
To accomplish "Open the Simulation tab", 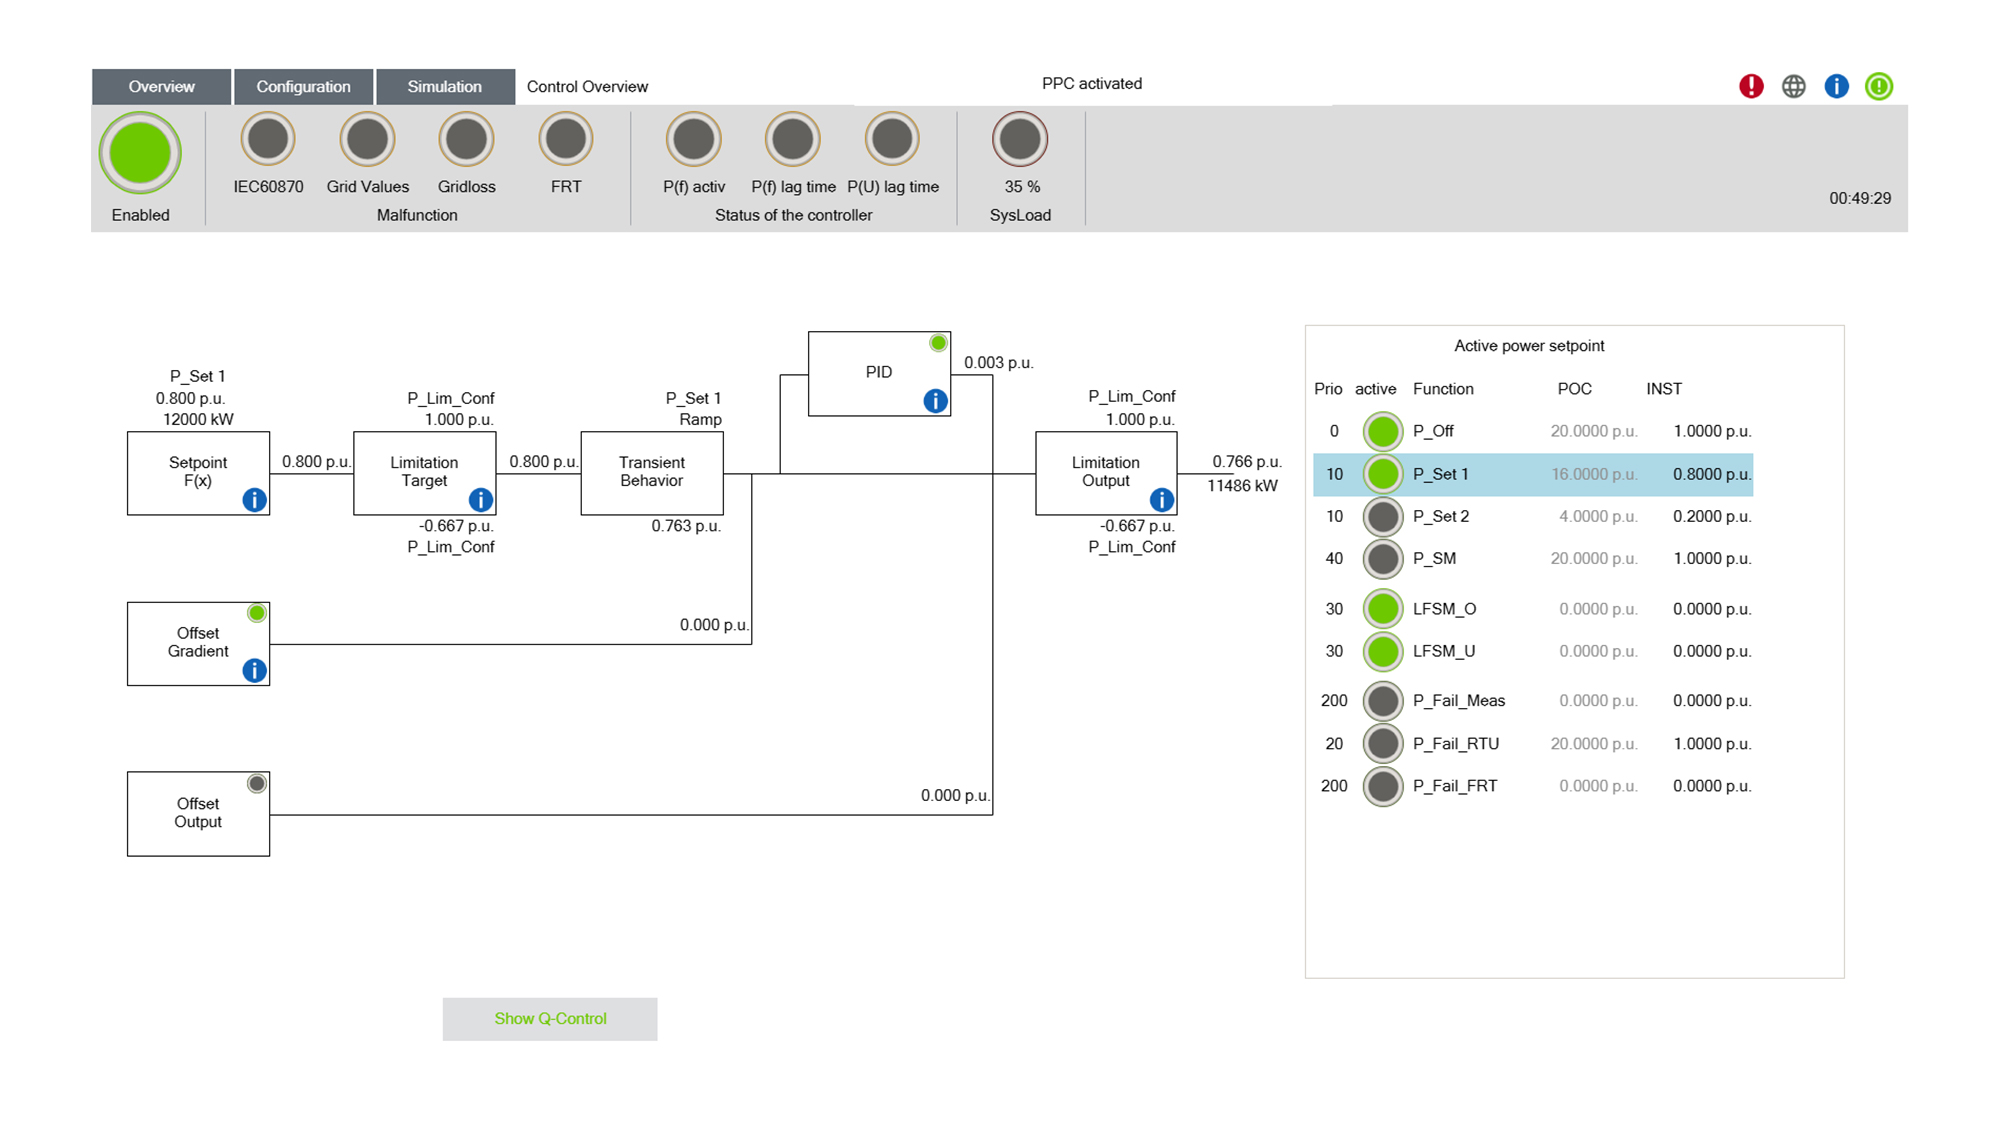I will pos(445,87).
